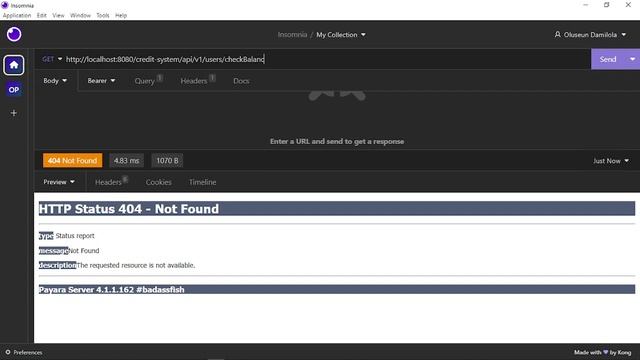Send the request
The image size is (640, 360).
(608, 59)
